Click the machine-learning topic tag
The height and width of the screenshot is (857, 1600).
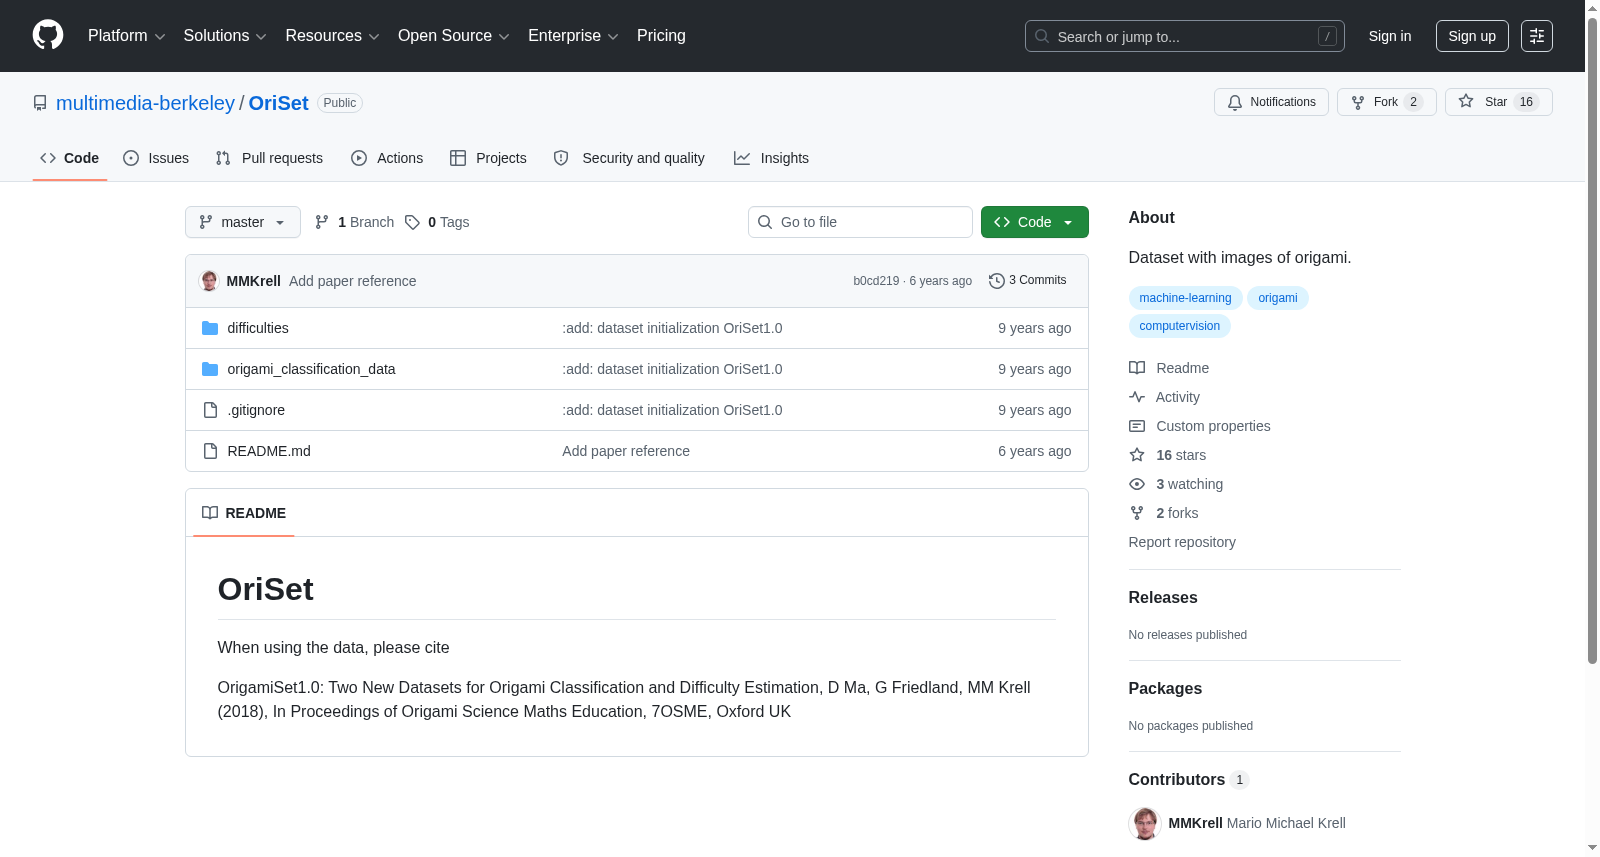[x=1185, y=298]
